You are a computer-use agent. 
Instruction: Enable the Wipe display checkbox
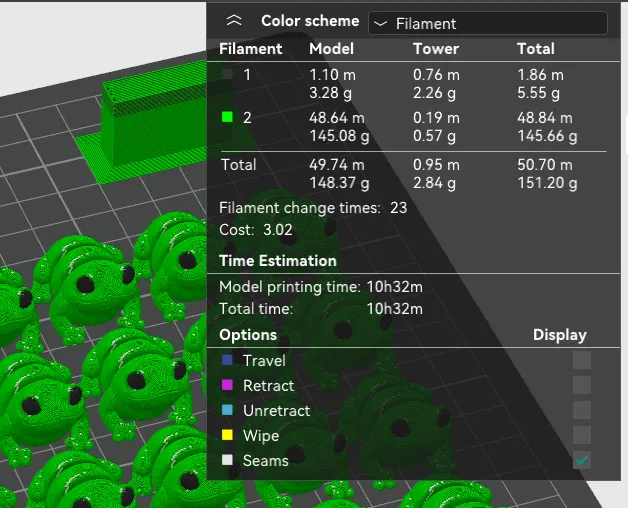coord(582,435)
